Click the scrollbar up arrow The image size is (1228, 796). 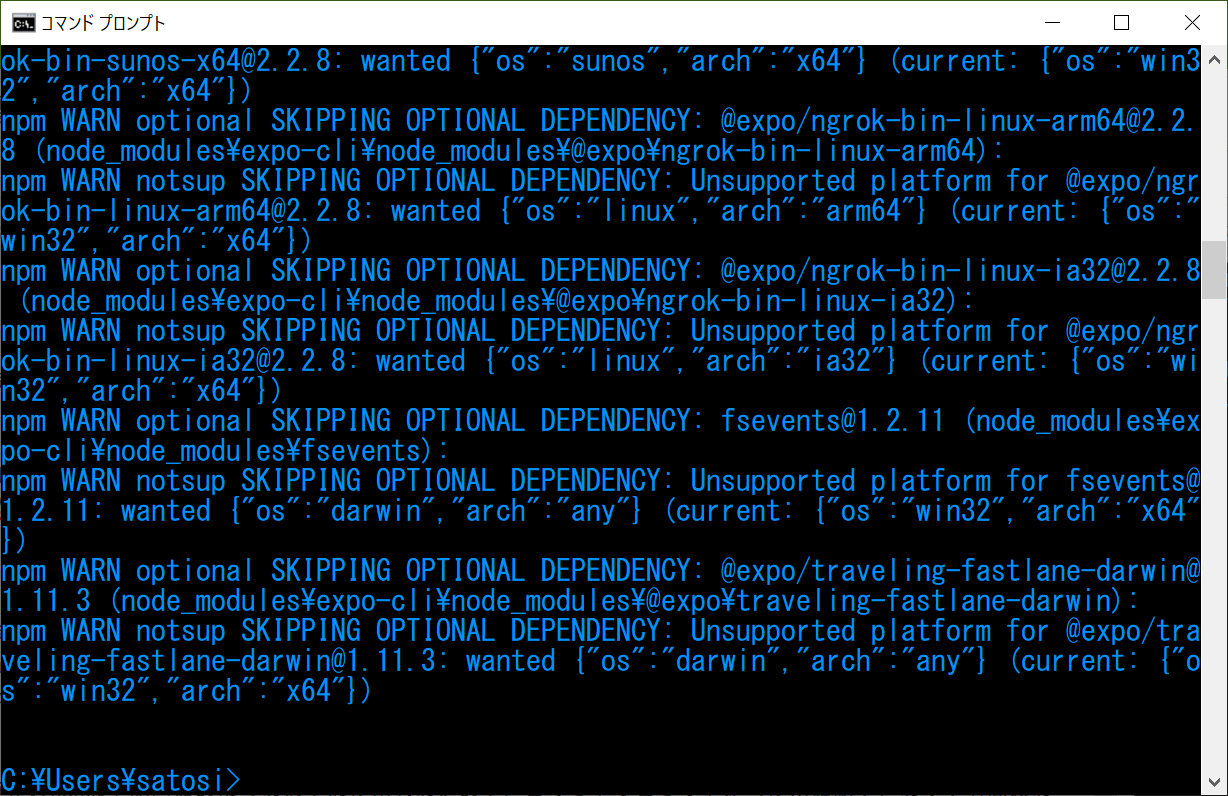click(1214, 56)
